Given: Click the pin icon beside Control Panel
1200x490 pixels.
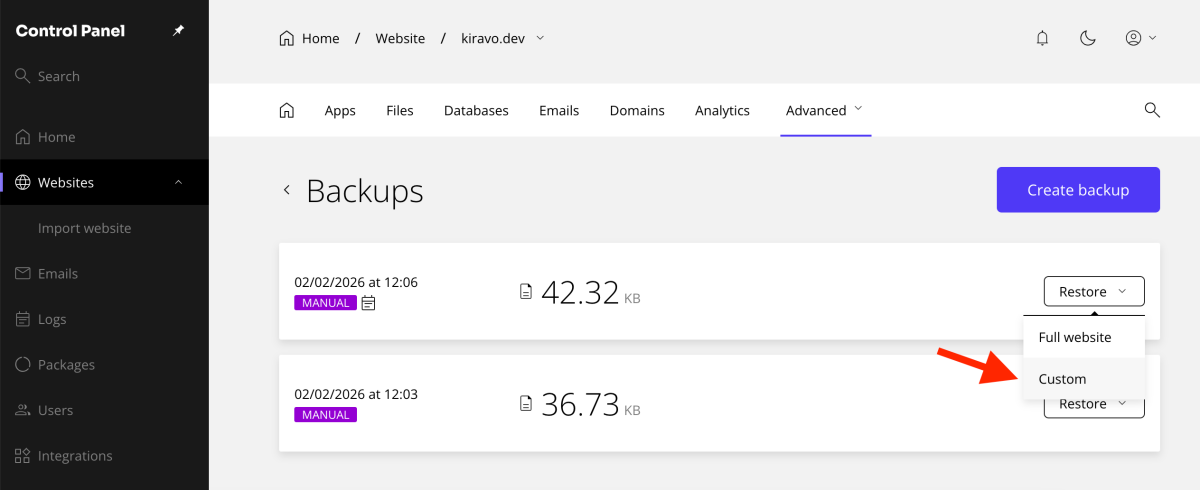Looking at the screenshot, I should 178,31.
